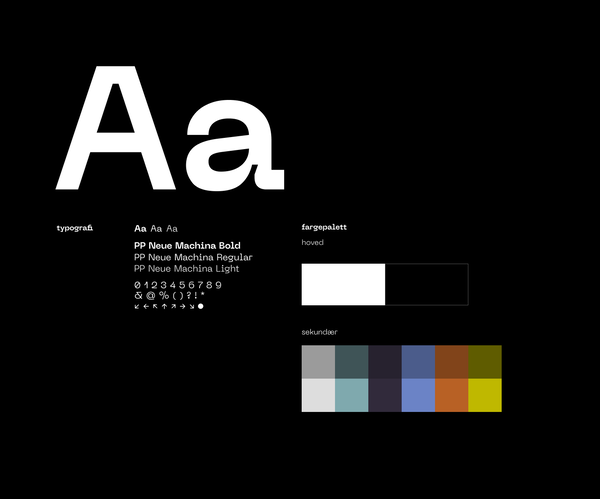This screenshot has height=499, width=600.
Task: Click "PP Neue Machina Bold" text
Action: [x=187, y=246]
